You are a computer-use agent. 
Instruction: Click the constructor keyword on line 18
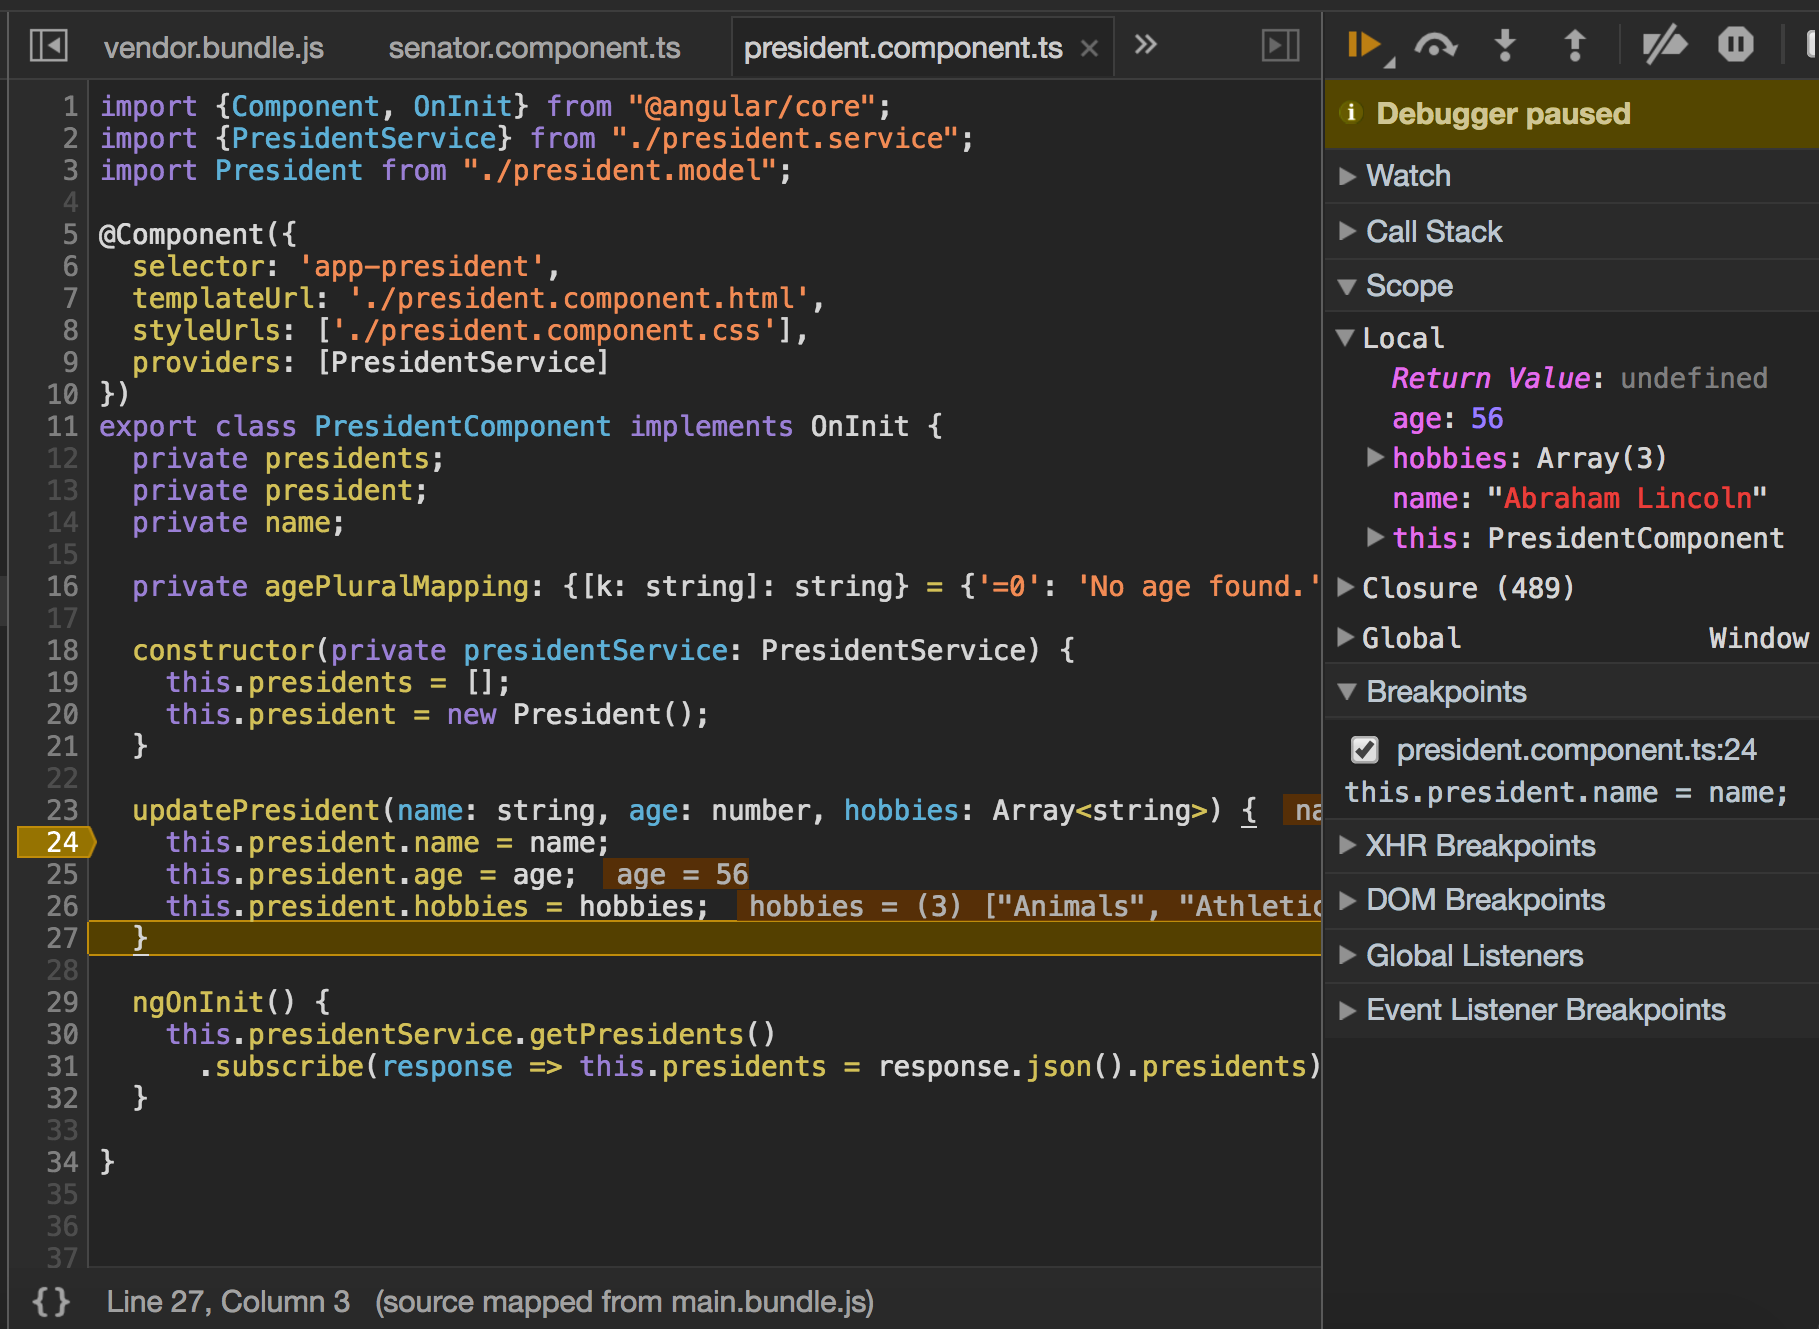[x=223, y=650]
